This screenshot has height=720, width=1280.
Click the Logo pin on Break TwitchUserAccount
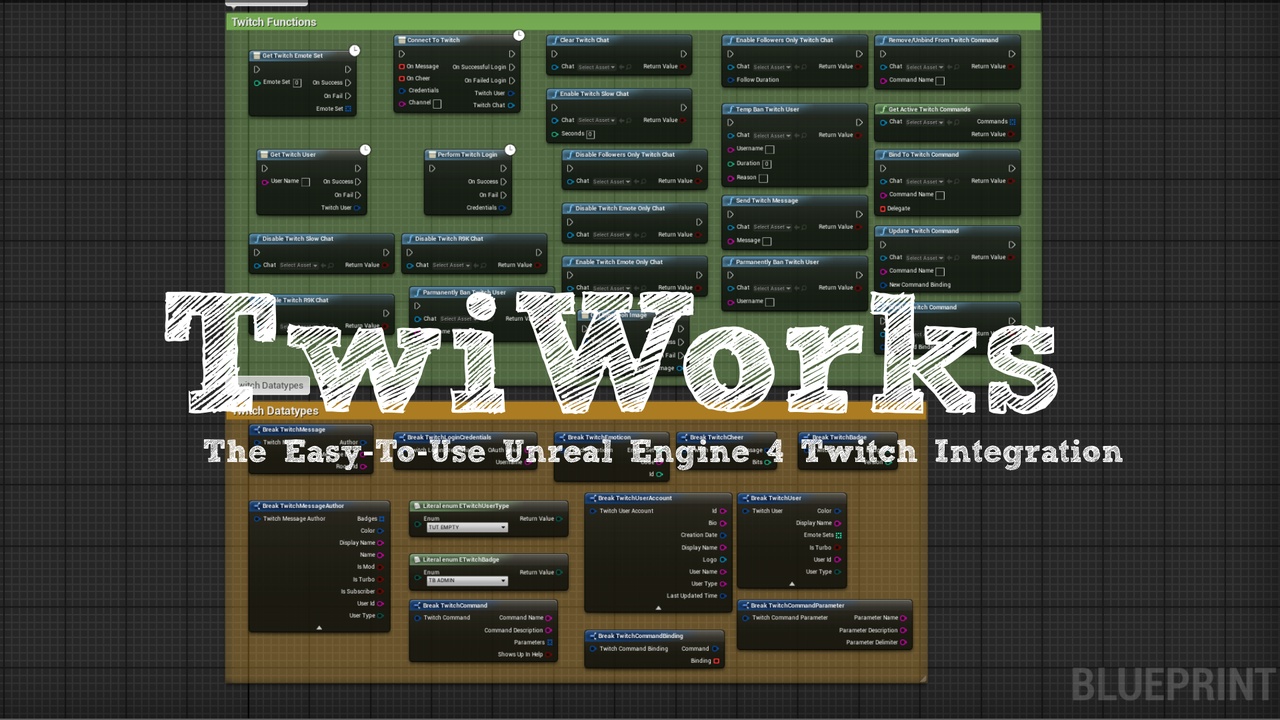coord(723,560)
